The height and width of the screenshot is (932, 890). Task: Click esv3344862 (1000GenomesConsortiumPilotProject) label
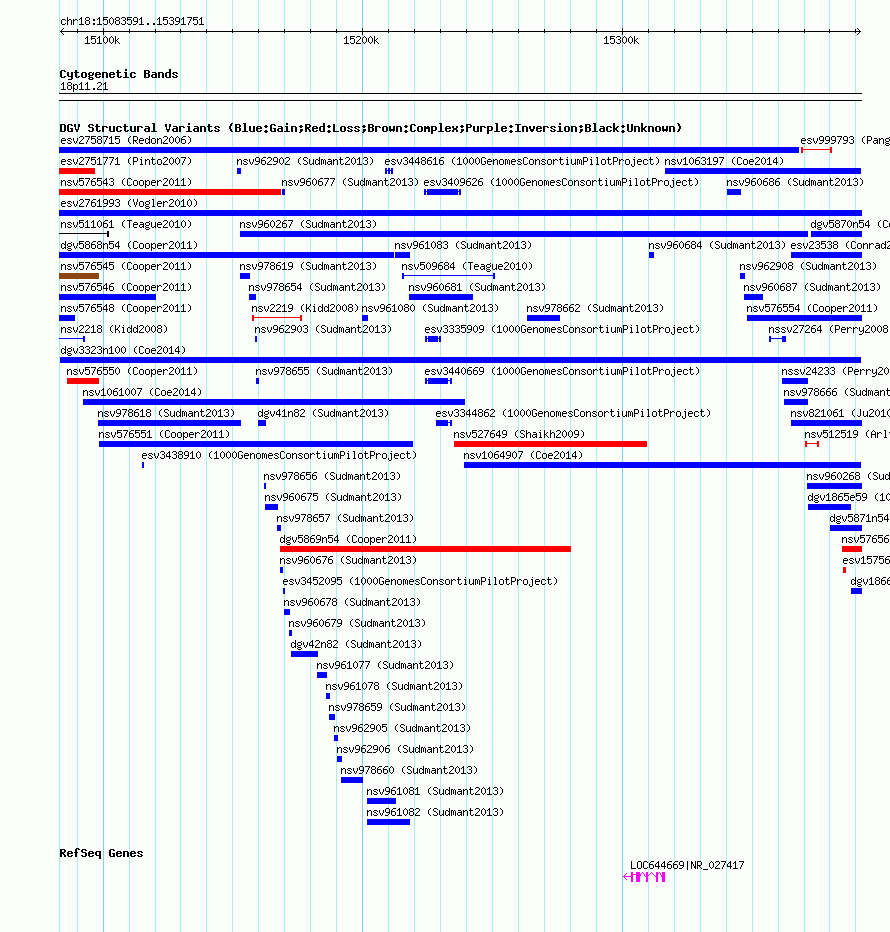pyautogui.click(x=573, y=413)
